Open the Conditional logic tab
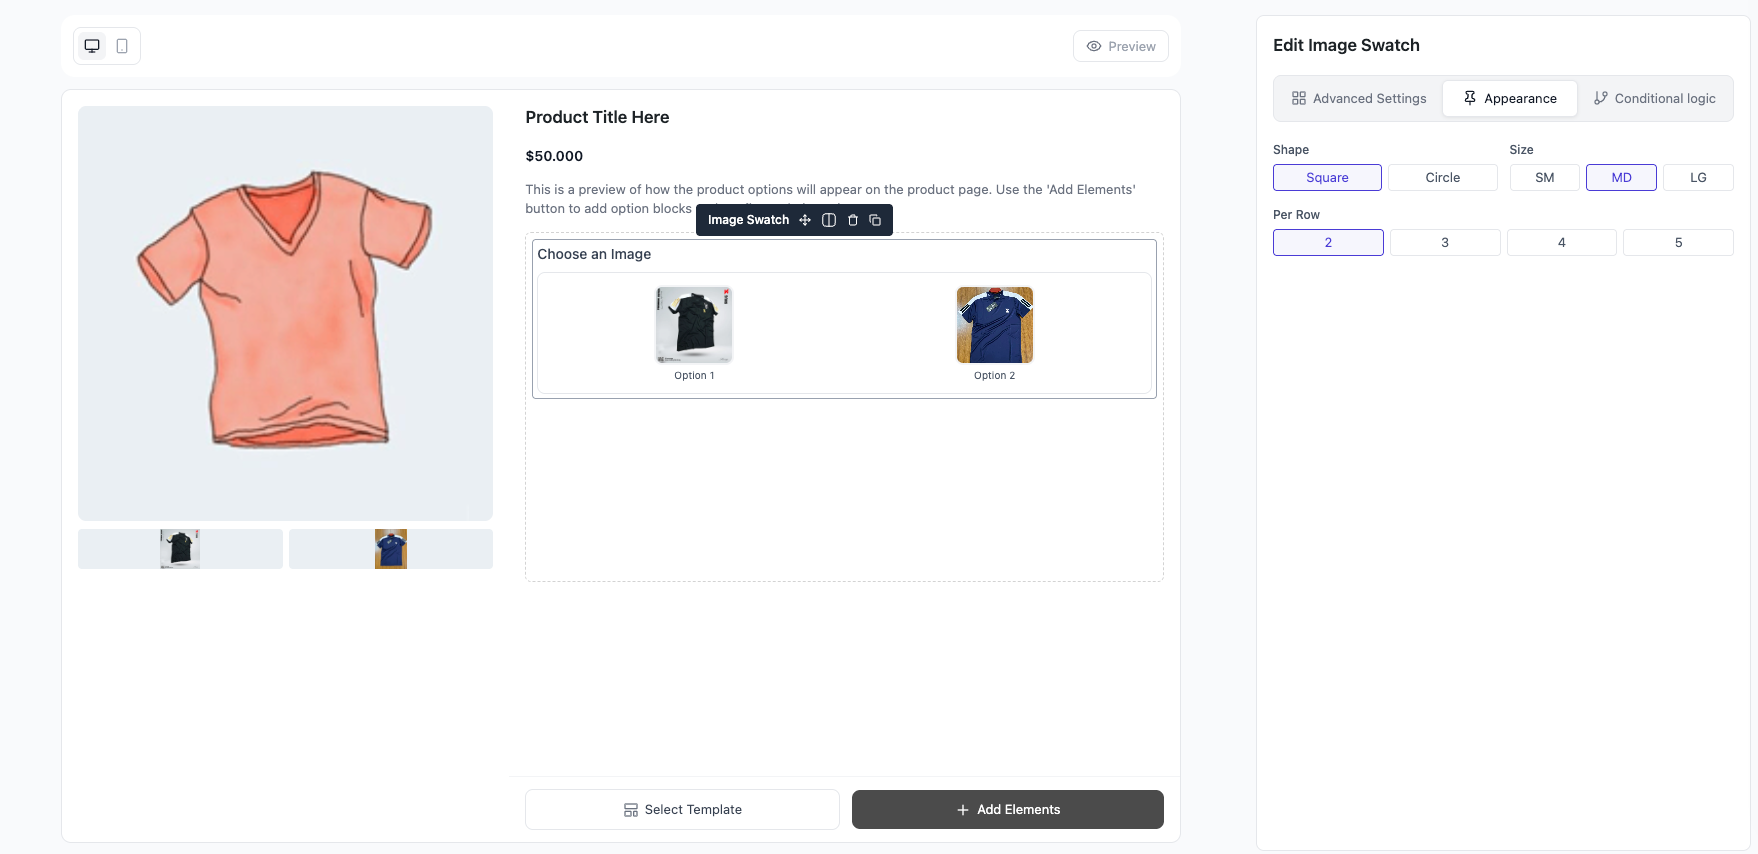The height and width of the screenshot is (854, 1758). 1655,98
